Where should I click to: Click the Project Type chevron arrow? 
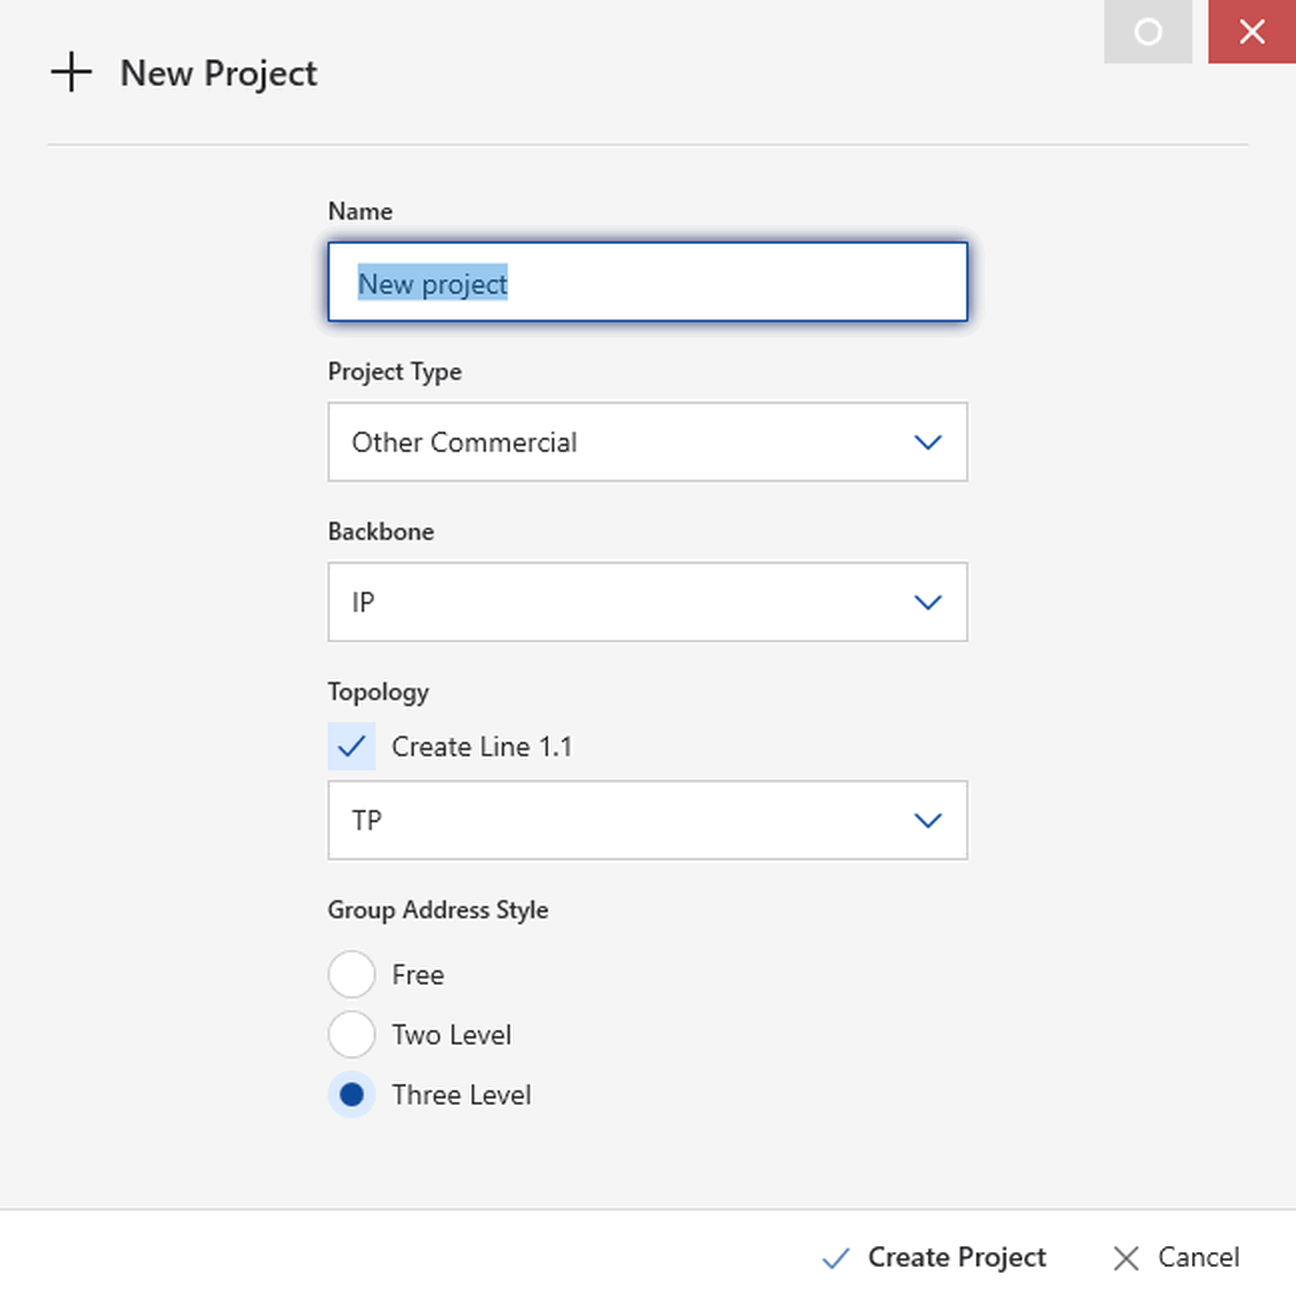pos(928,442)
